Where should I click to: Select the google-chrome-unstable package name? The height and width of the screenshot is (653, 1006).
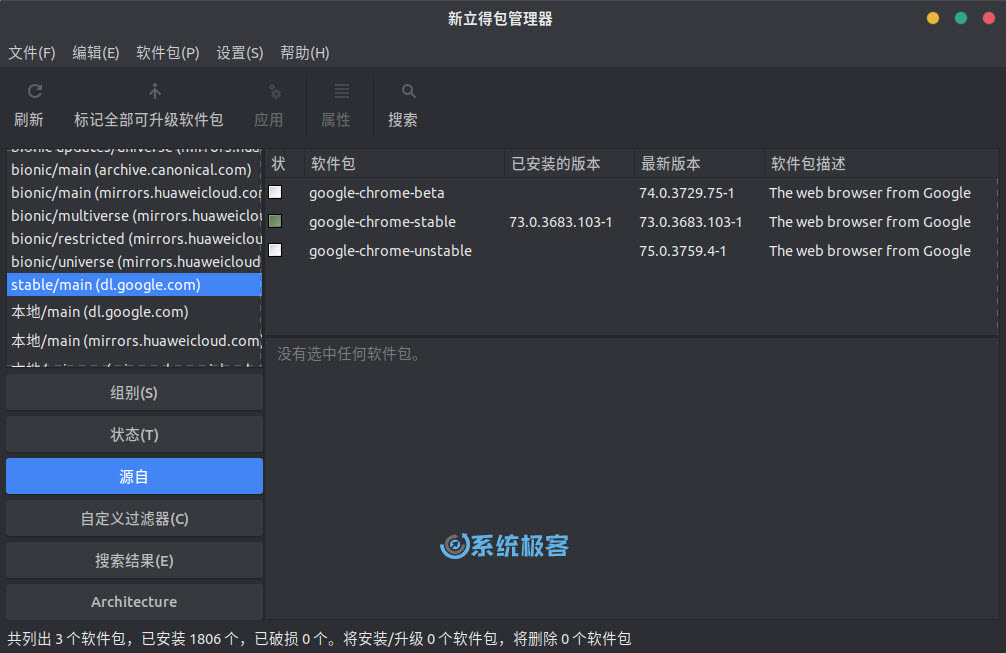(390, 250)
